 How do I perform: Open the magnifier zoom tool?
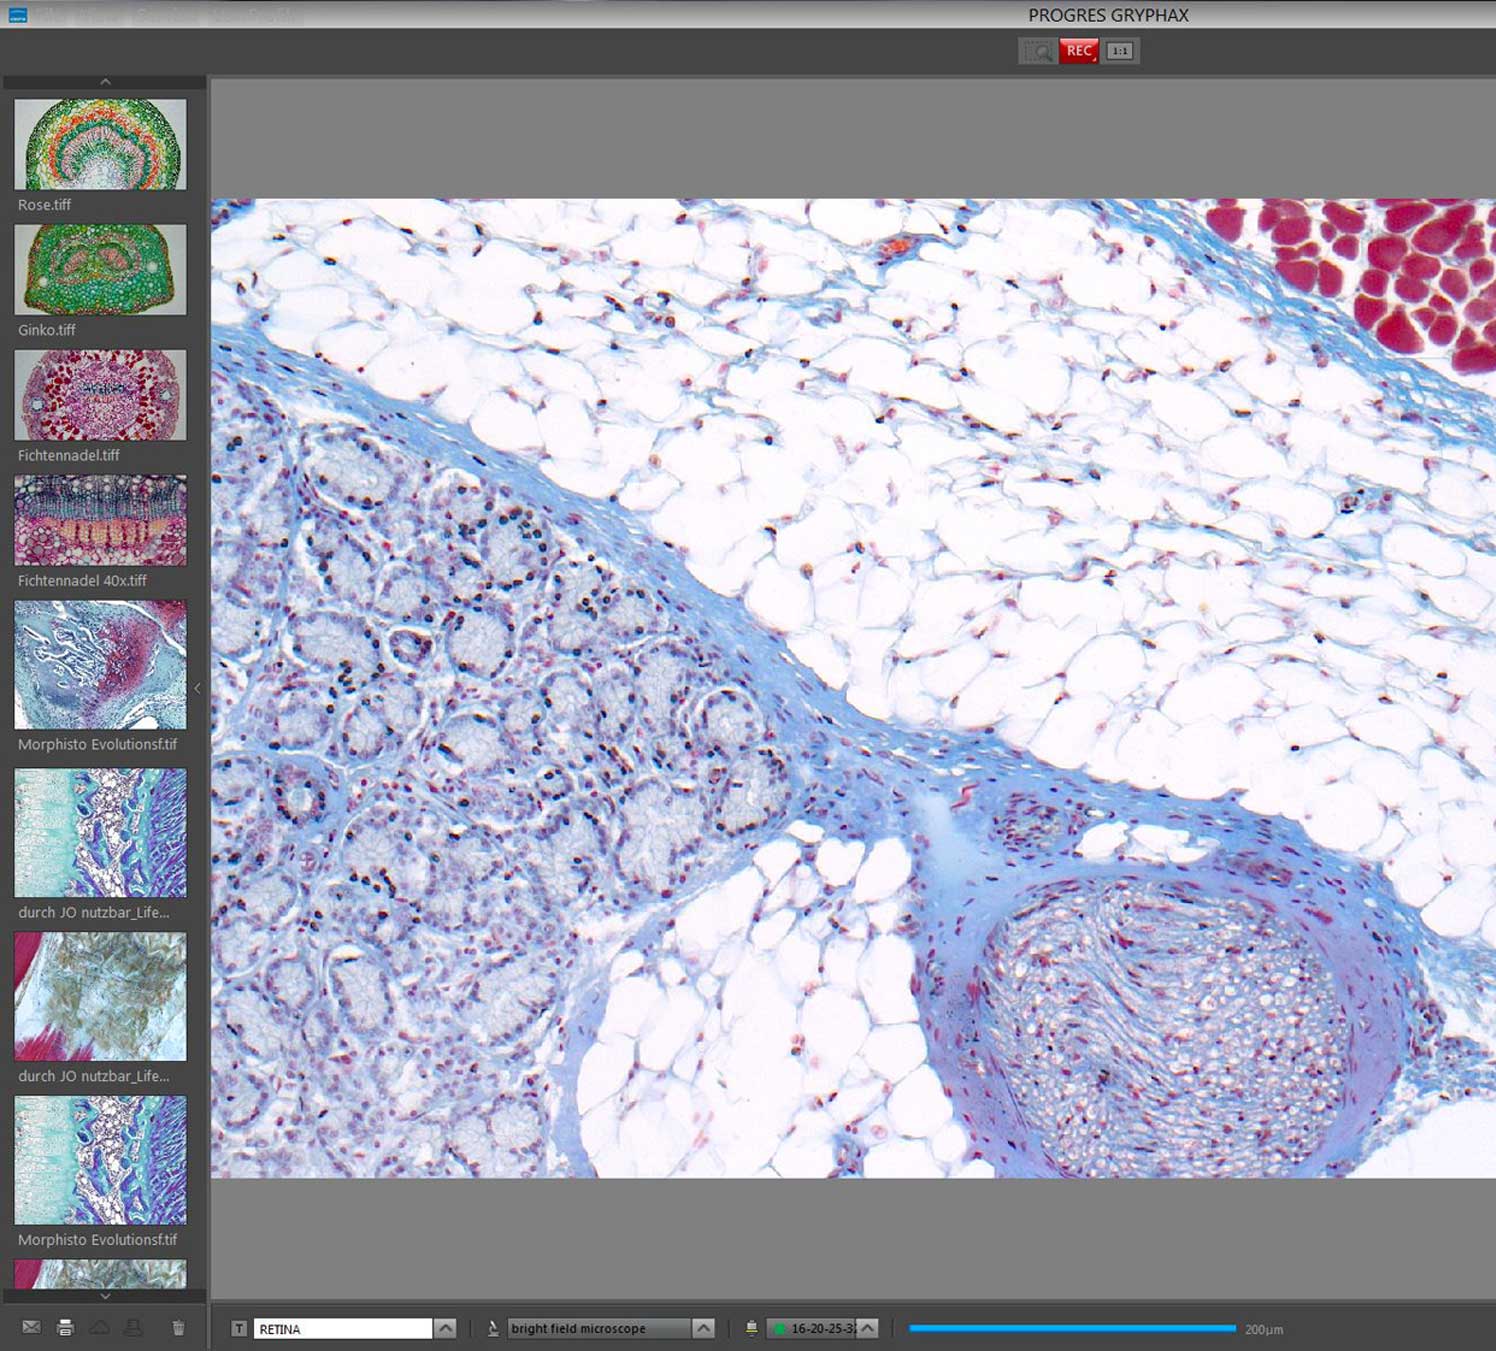pyautogui.click(x=1039, y=50)
